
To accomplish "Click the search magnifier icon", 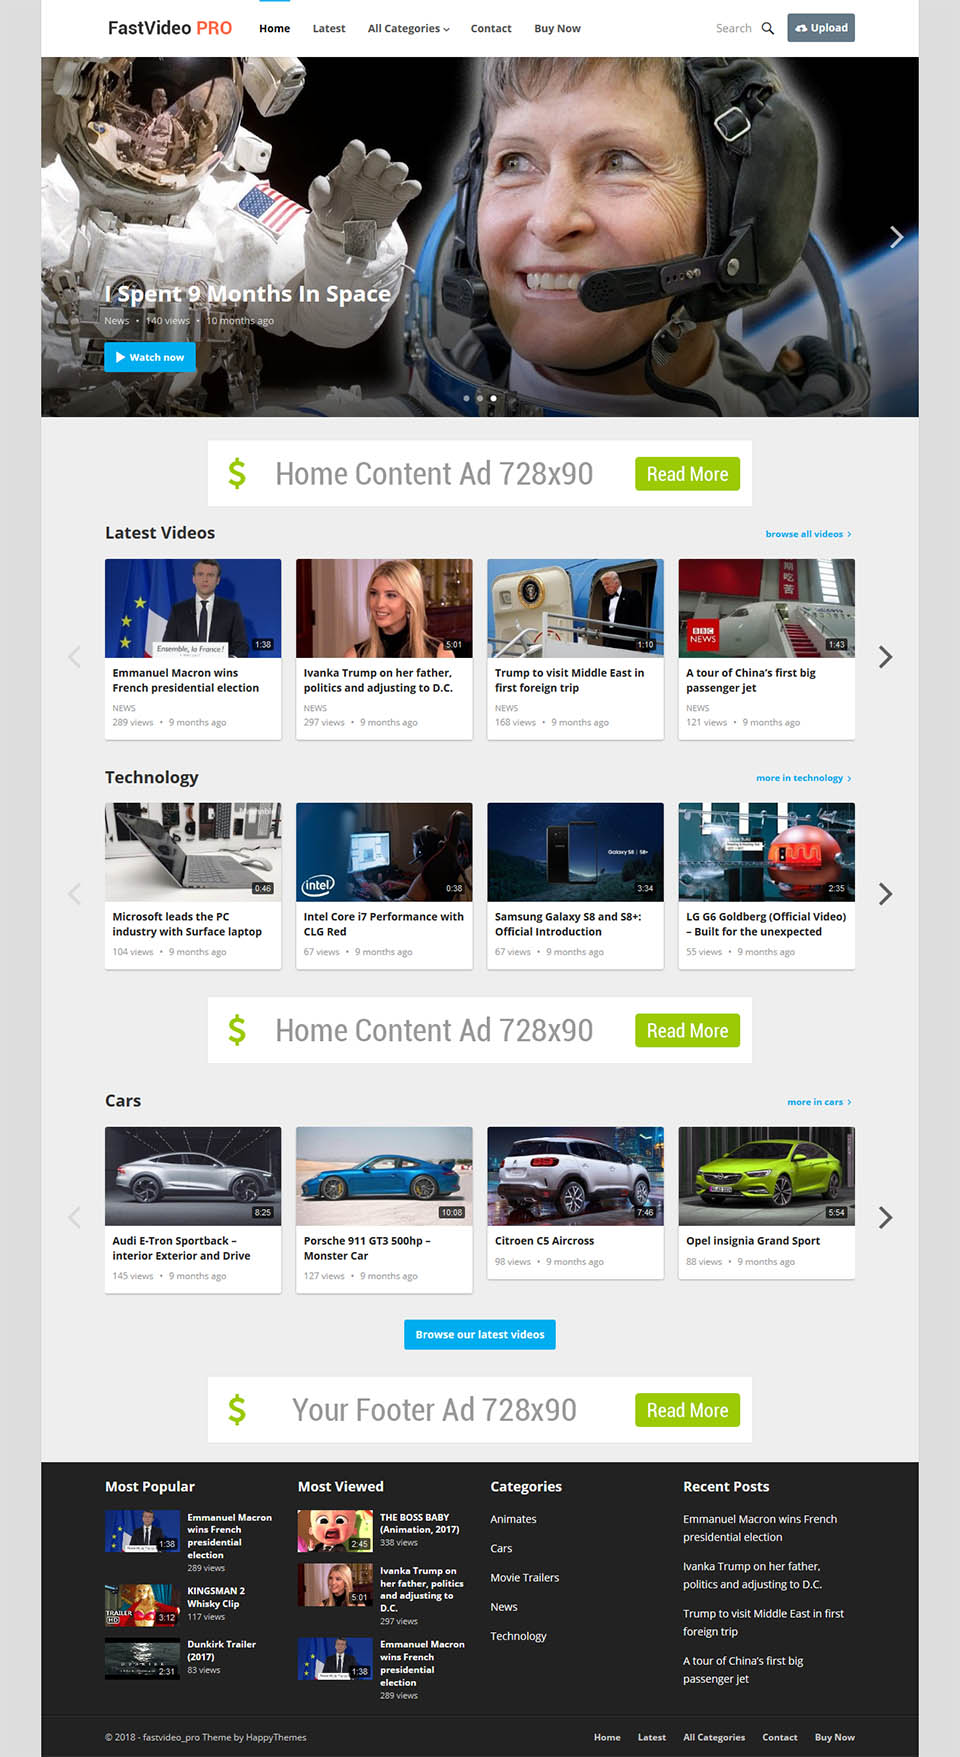I will (767, 28).
